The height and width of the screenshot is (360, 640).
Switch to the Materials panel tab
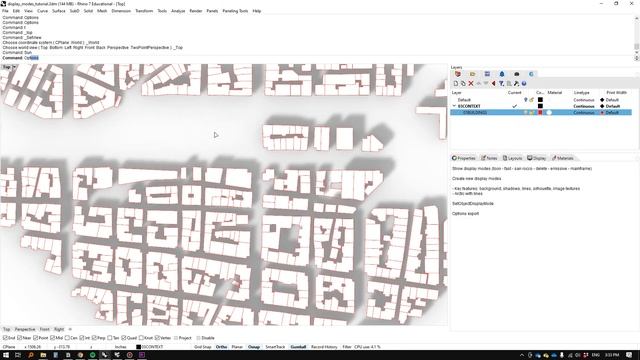(x=563, y=158)
